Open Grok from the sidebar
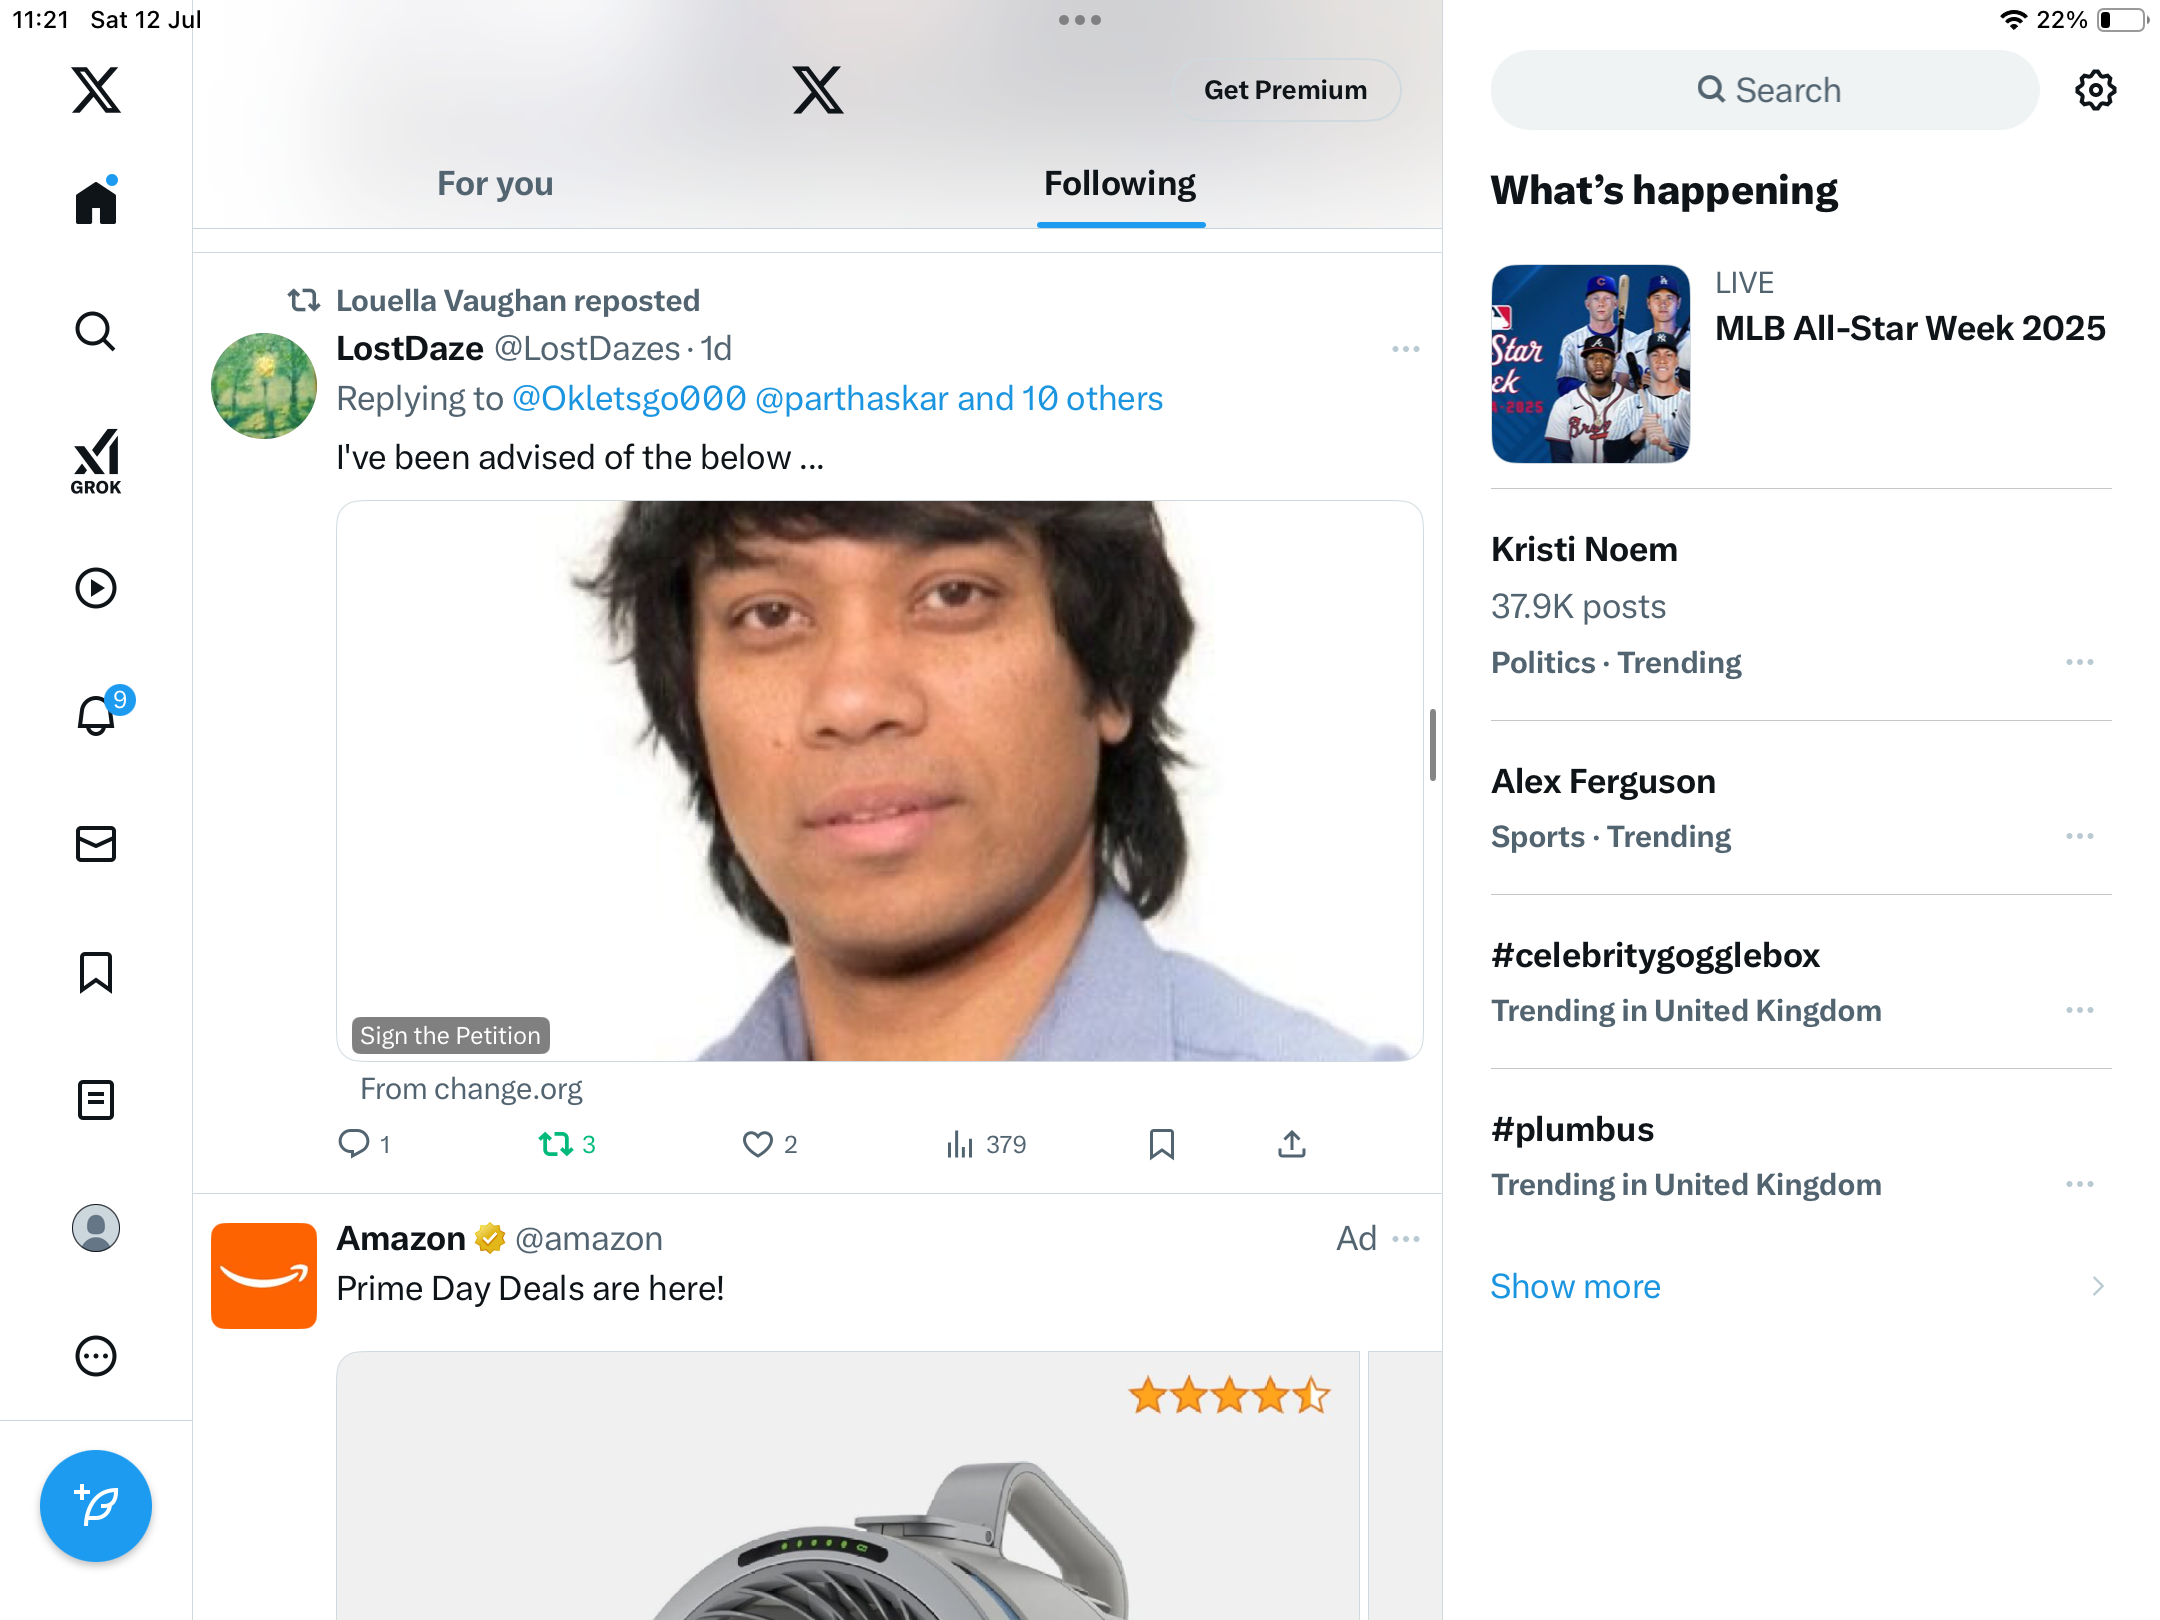 click(x=96, y=461)
